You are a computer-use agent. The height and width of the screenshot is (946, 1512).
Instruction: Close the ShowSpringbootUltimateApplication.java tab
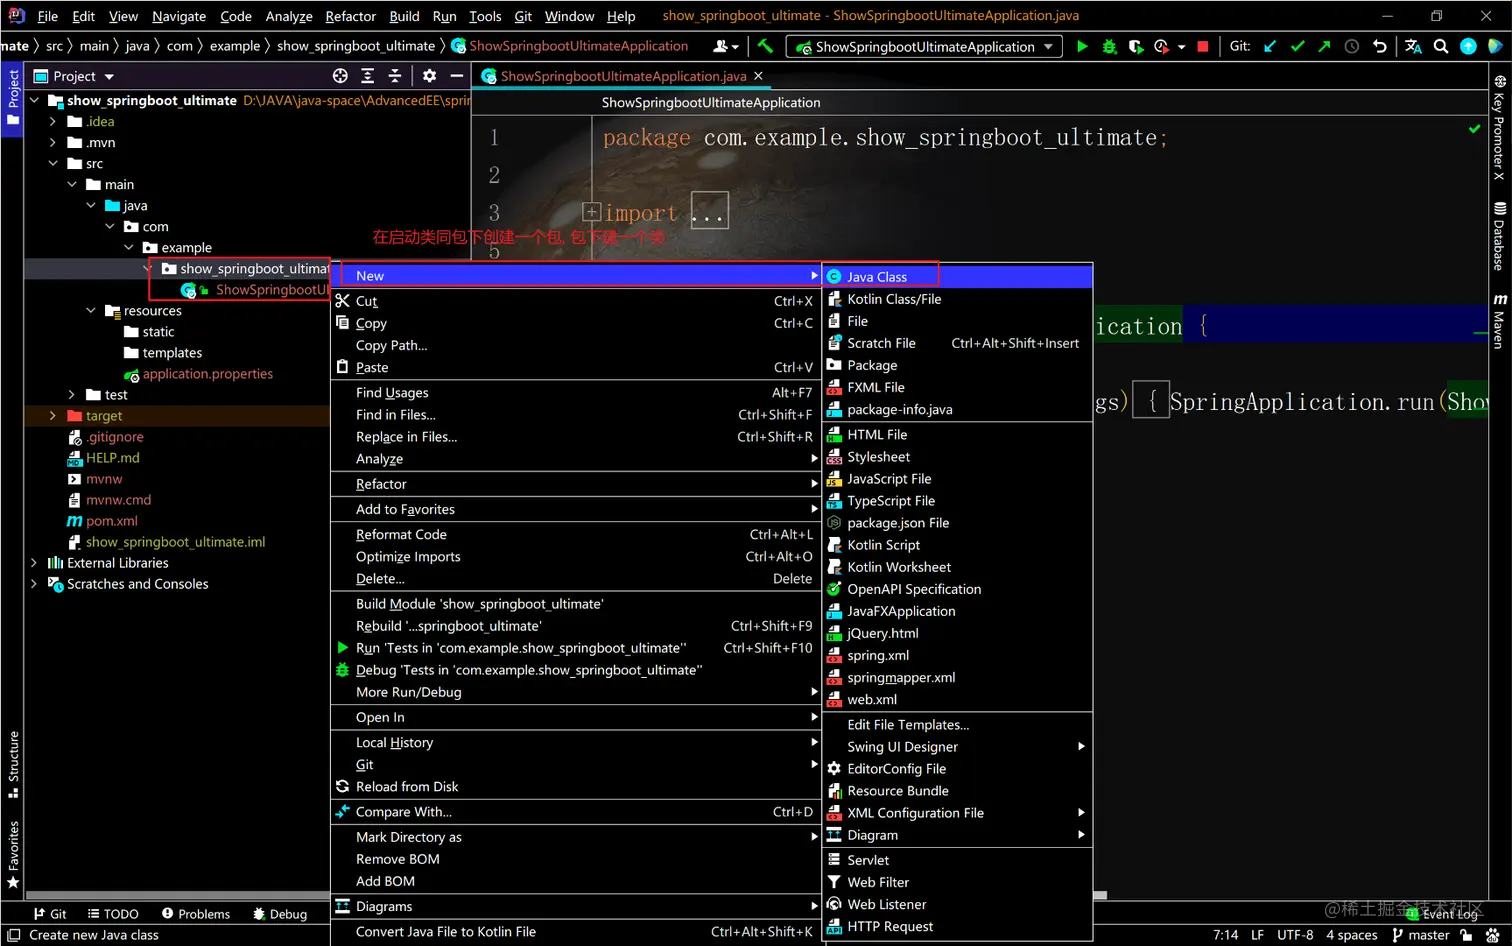[x=758, y=76]
